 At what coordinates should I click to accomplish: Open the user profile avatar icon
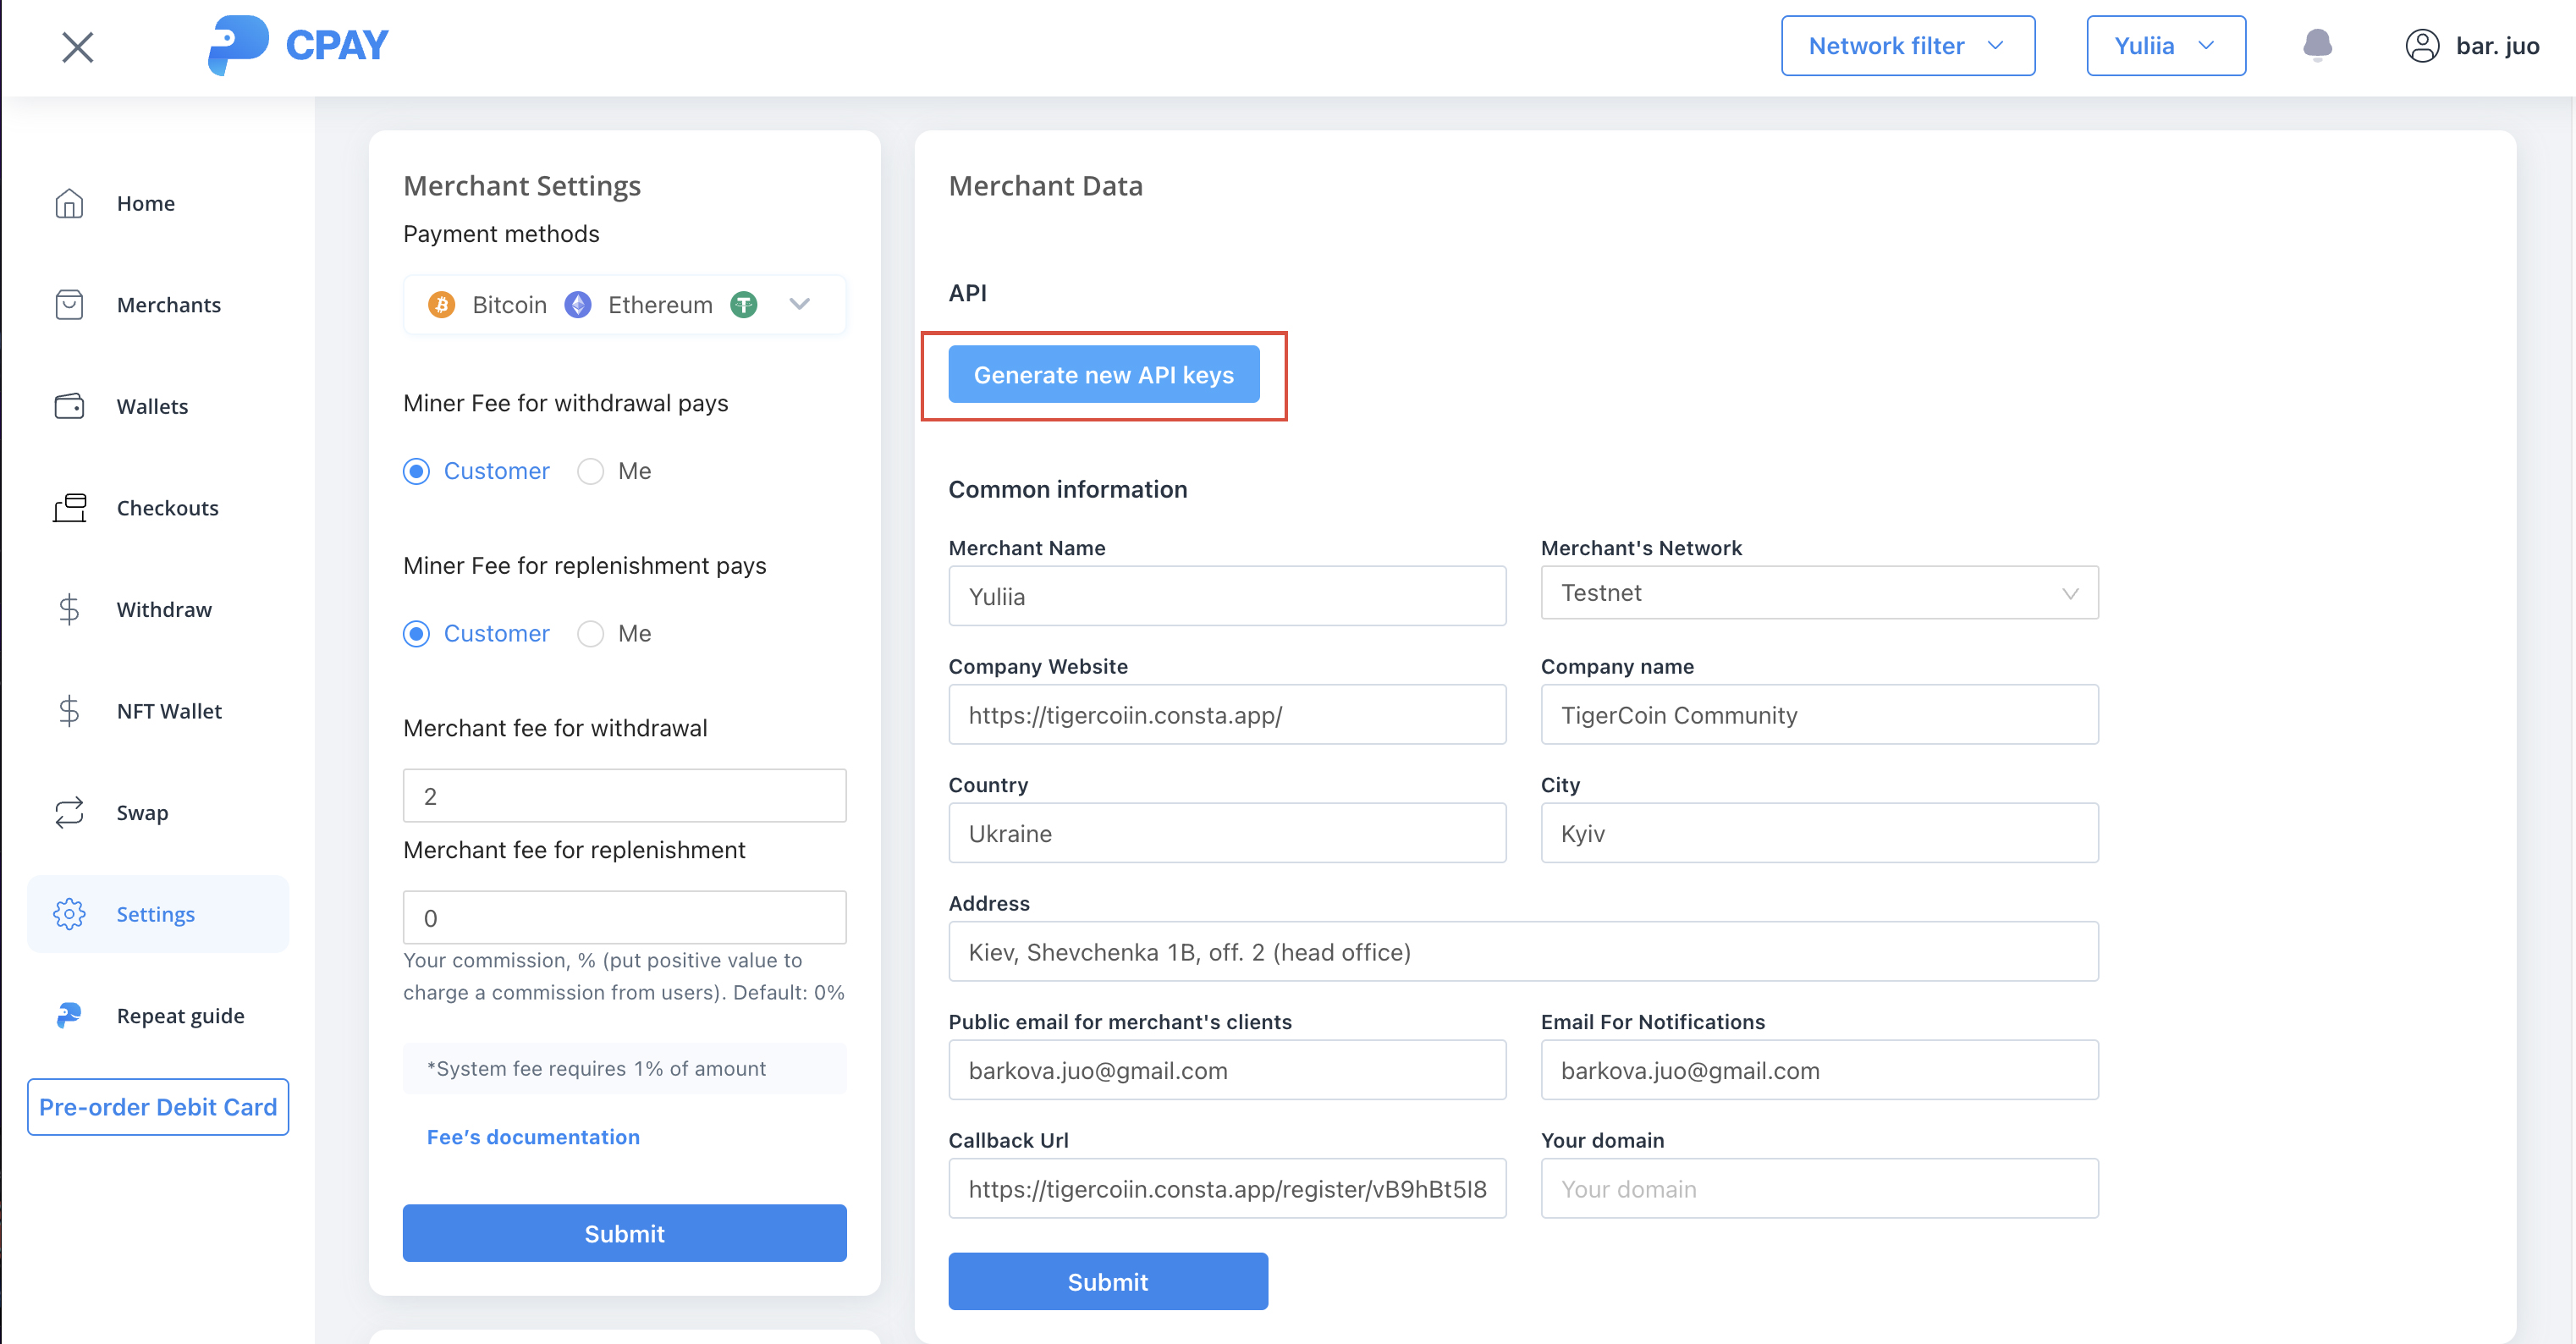(x=2422, y=46)
